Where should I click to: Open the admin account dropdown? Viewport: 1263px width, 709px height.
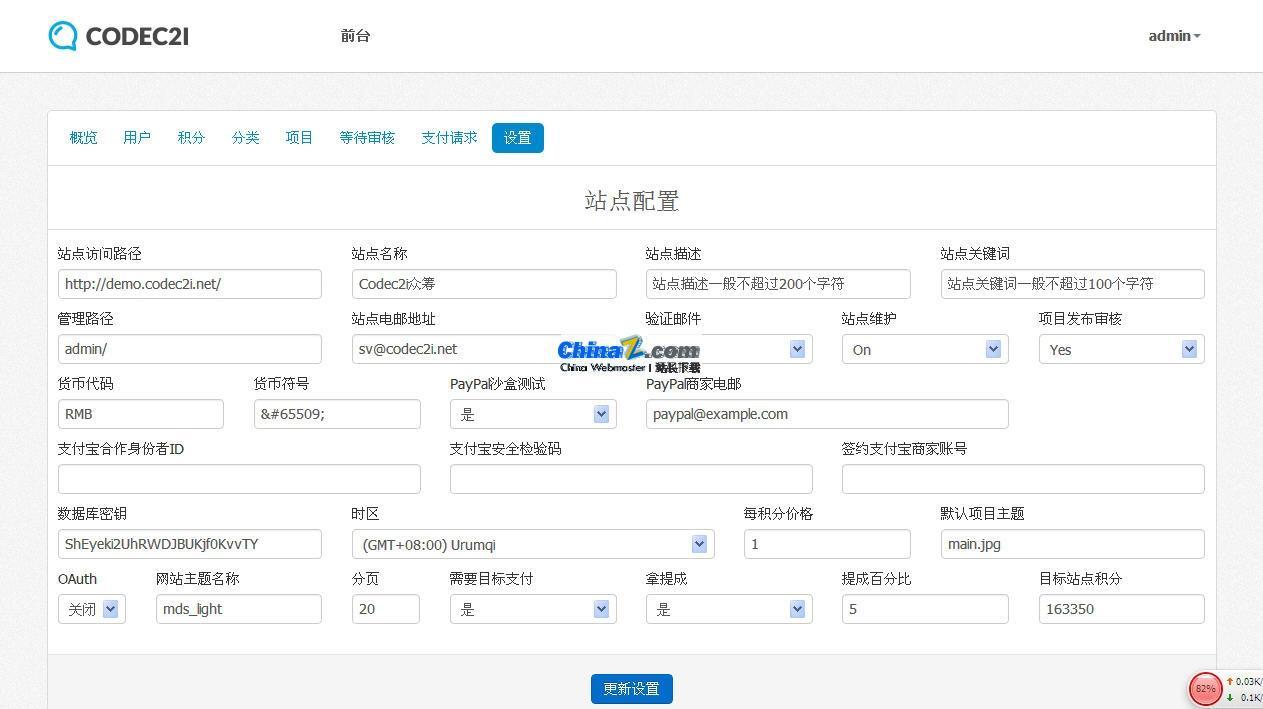tap(1173, 36)
